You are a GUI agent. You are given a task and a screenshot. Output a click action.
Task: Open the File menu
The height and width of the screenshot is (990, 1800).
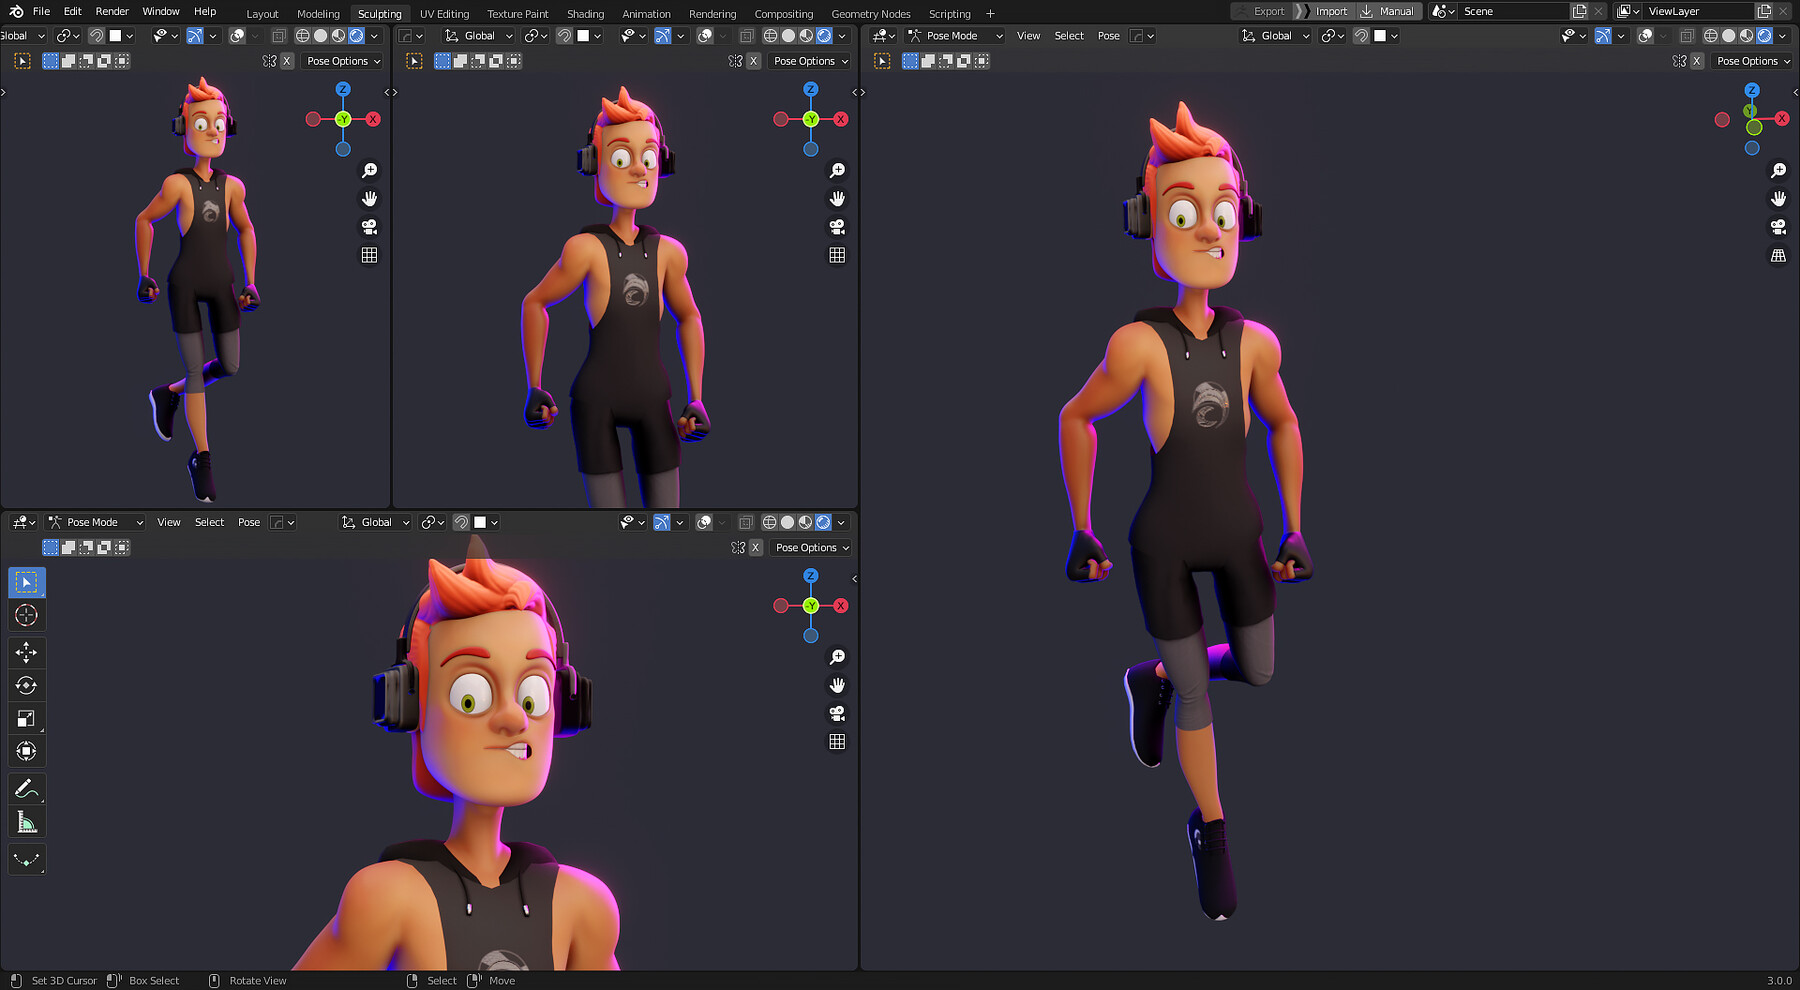pyautogui.click(x=41, y=11)
